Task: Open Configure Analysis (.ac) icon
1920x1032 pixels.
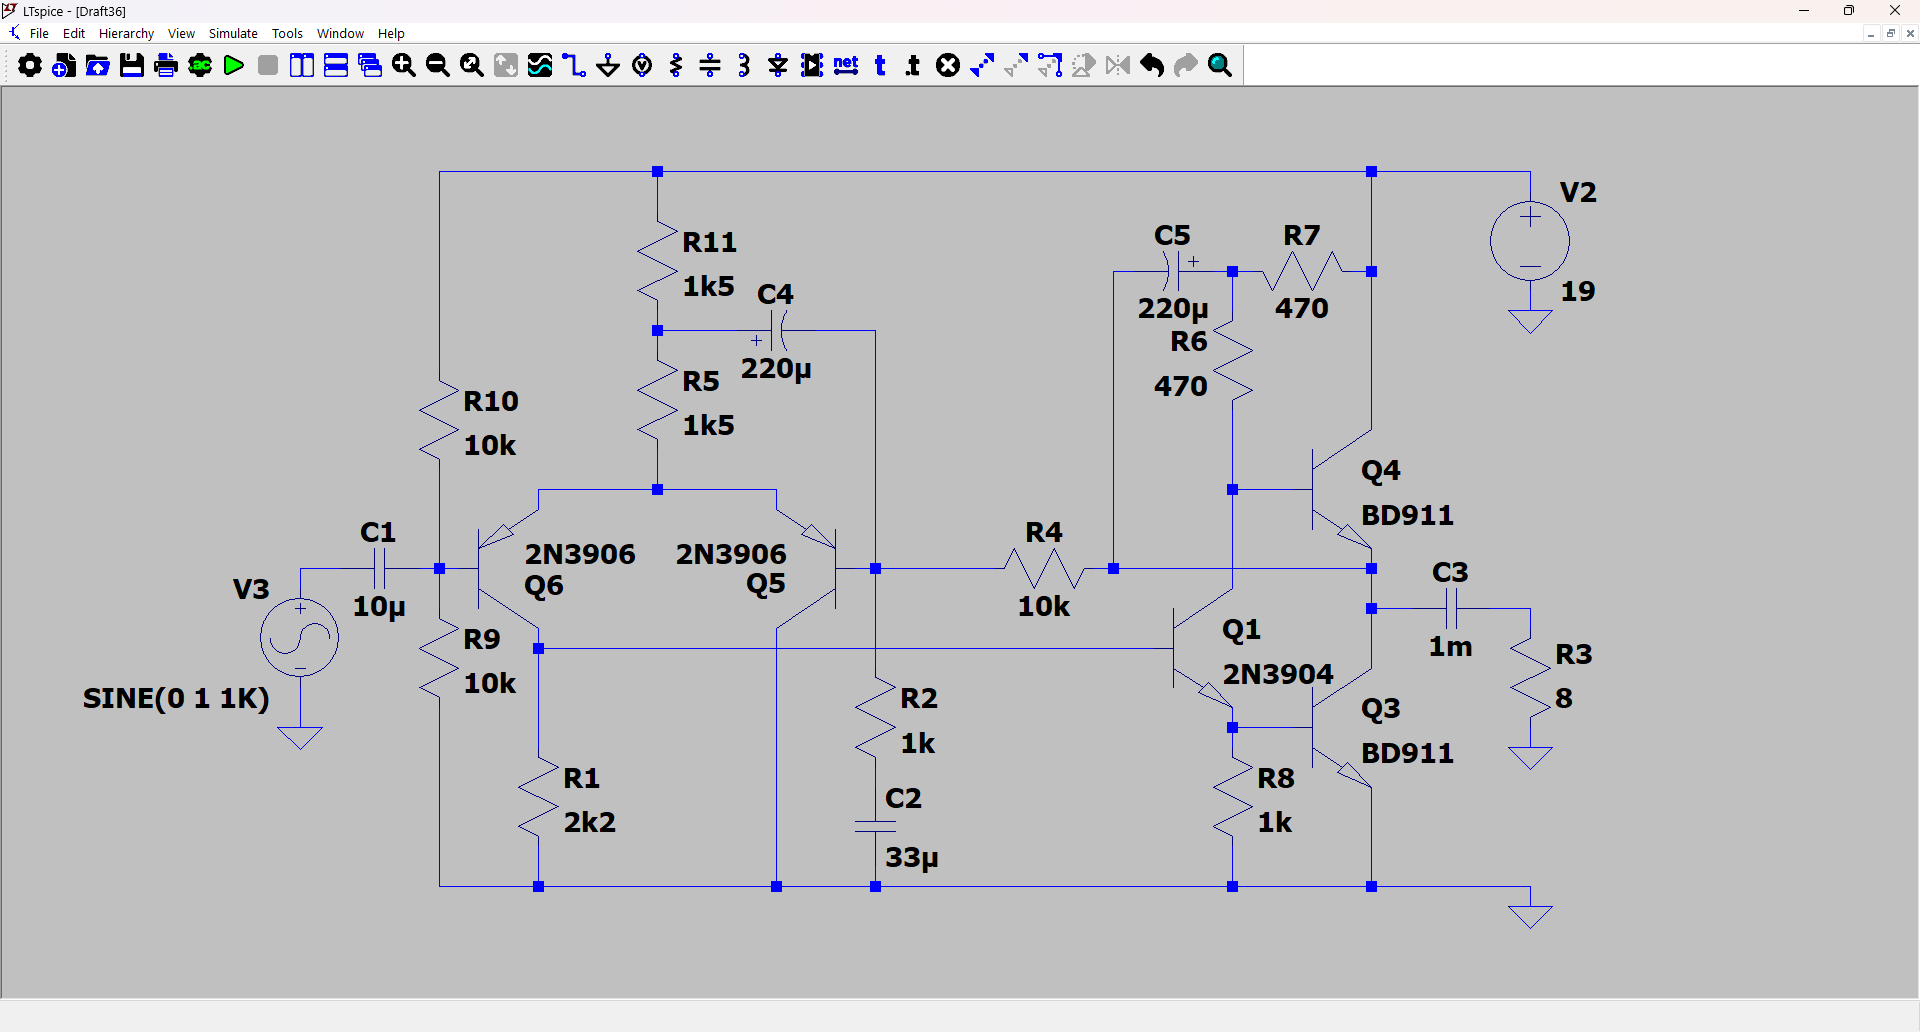Action: 200,66
